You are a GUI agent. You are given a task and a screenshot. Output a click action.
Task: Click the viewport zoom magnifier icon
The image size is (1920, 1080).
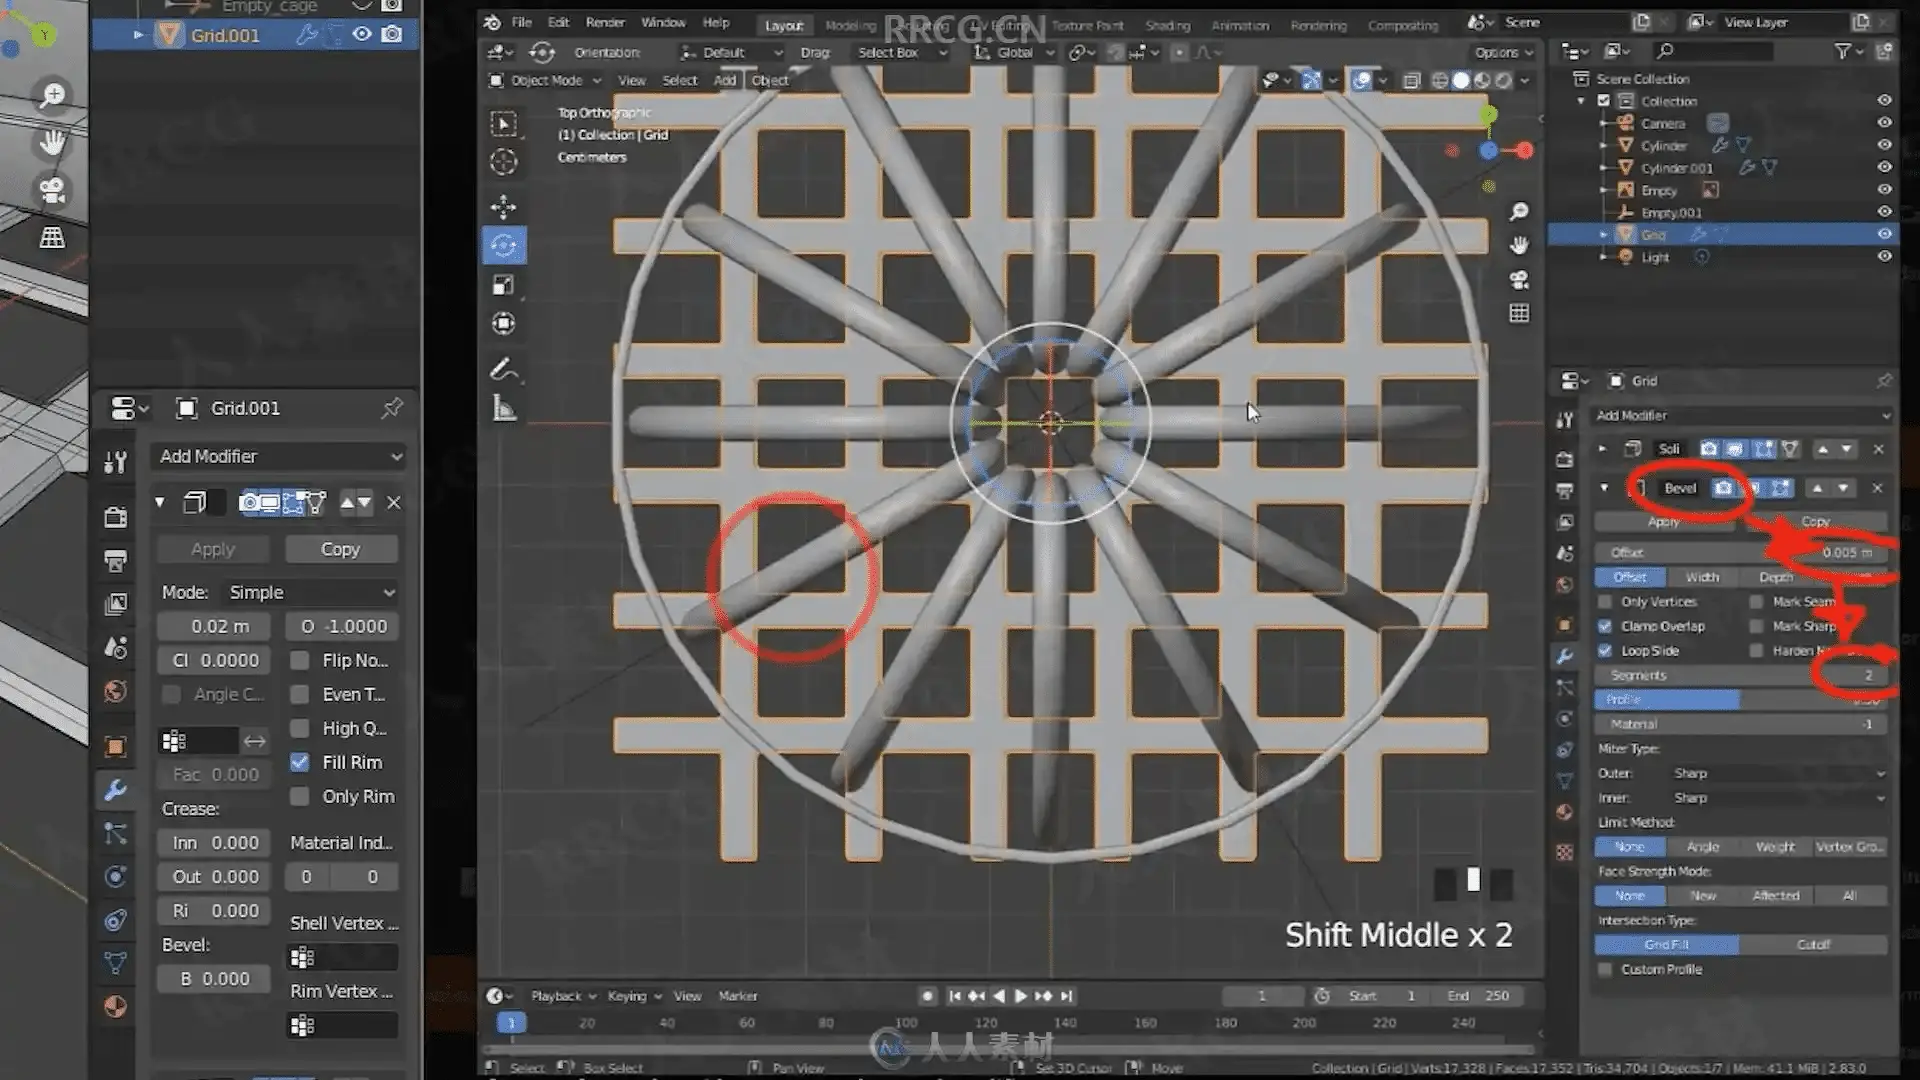tap(1519, 211)
